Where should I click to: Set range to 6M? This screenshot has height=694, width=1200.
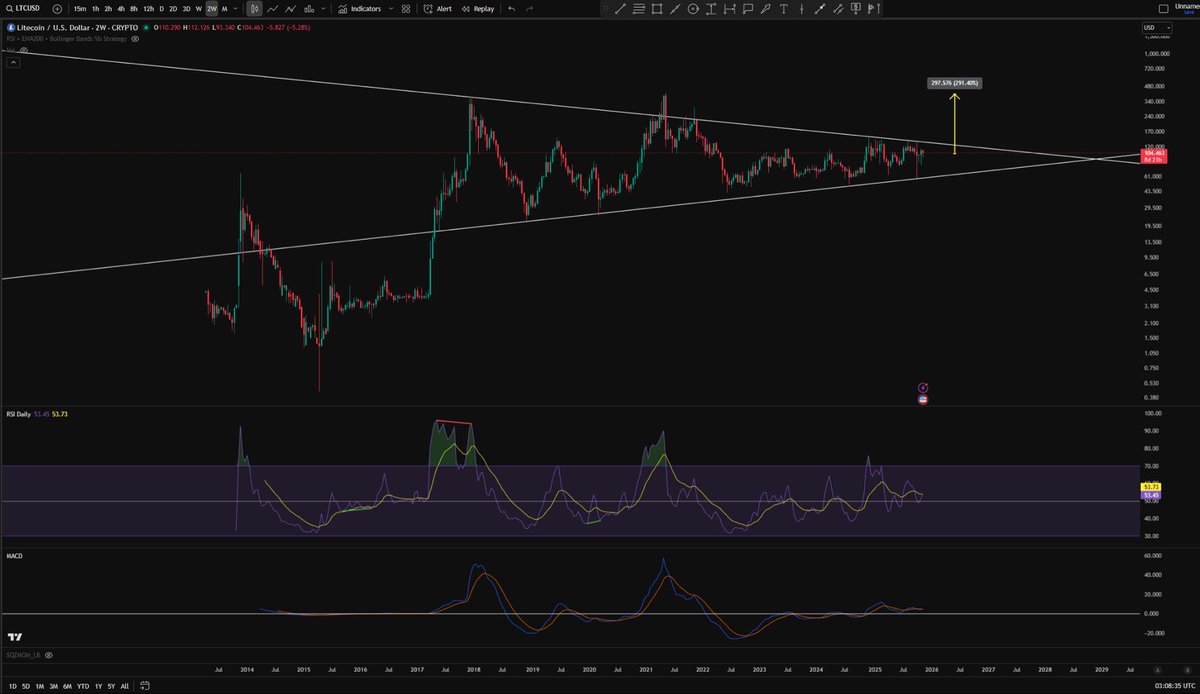67,686
